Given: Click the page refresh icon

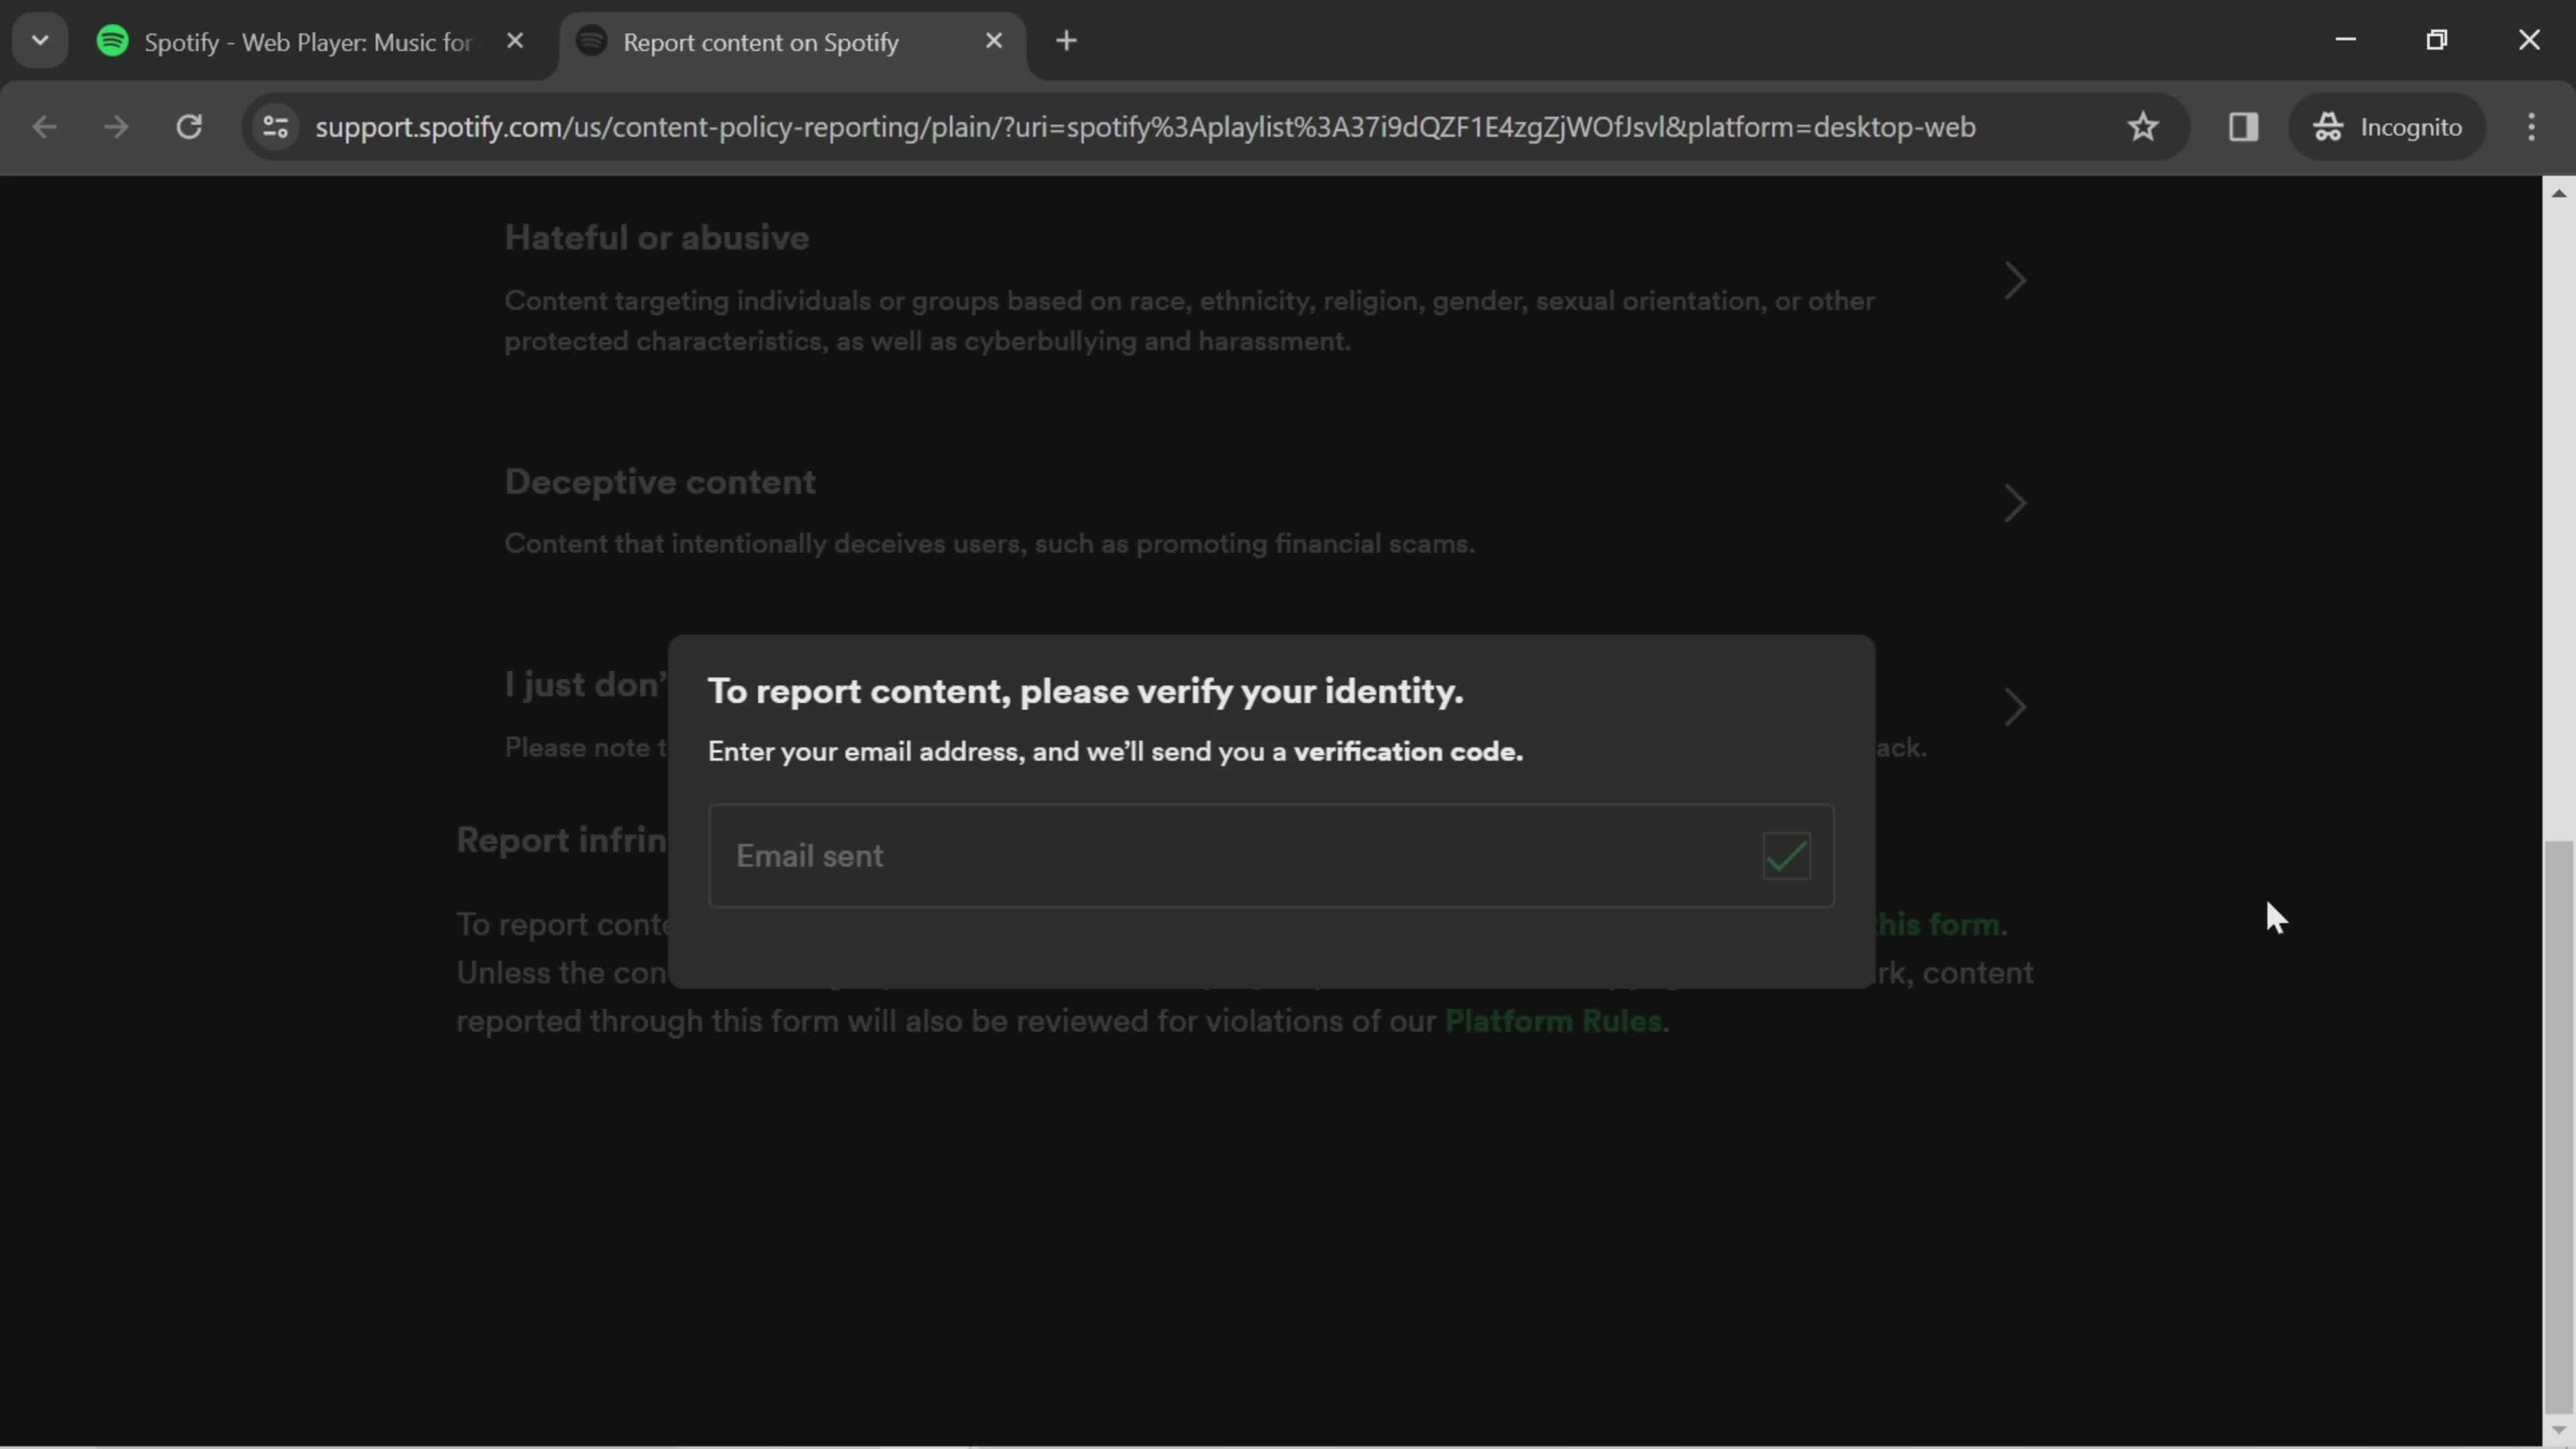Looking at the screenshot, I should point(189,125).
